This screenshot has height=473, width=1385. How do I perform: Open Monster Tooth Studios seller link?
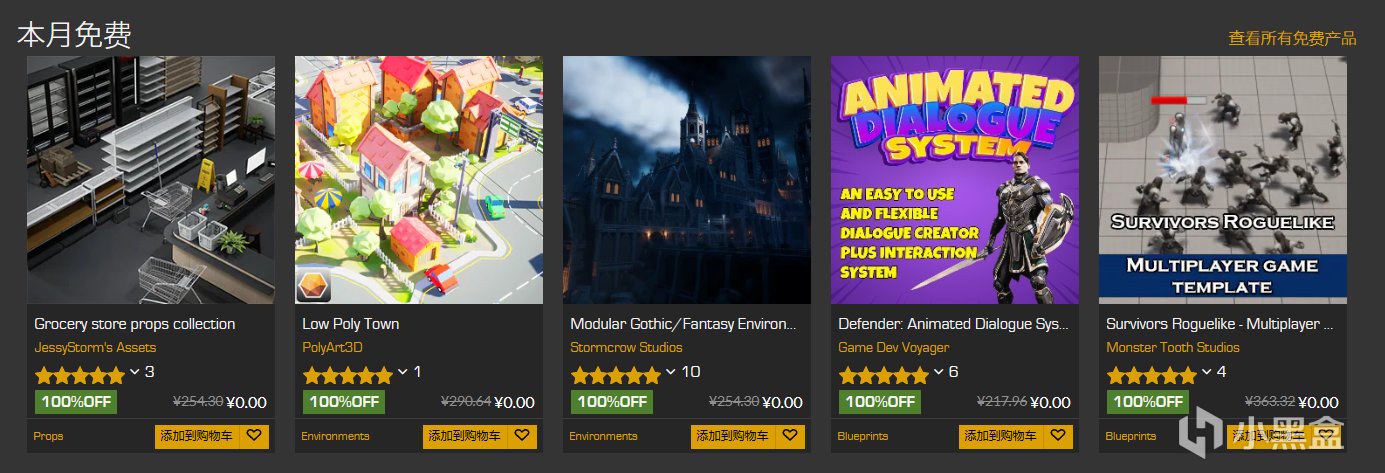pos(1173,348)
